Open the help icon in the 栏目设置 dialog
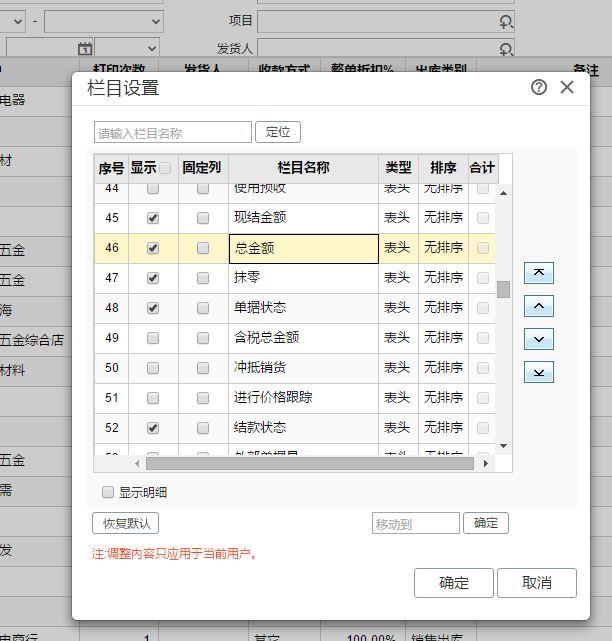The image size is (612, 641). (538, 87)
